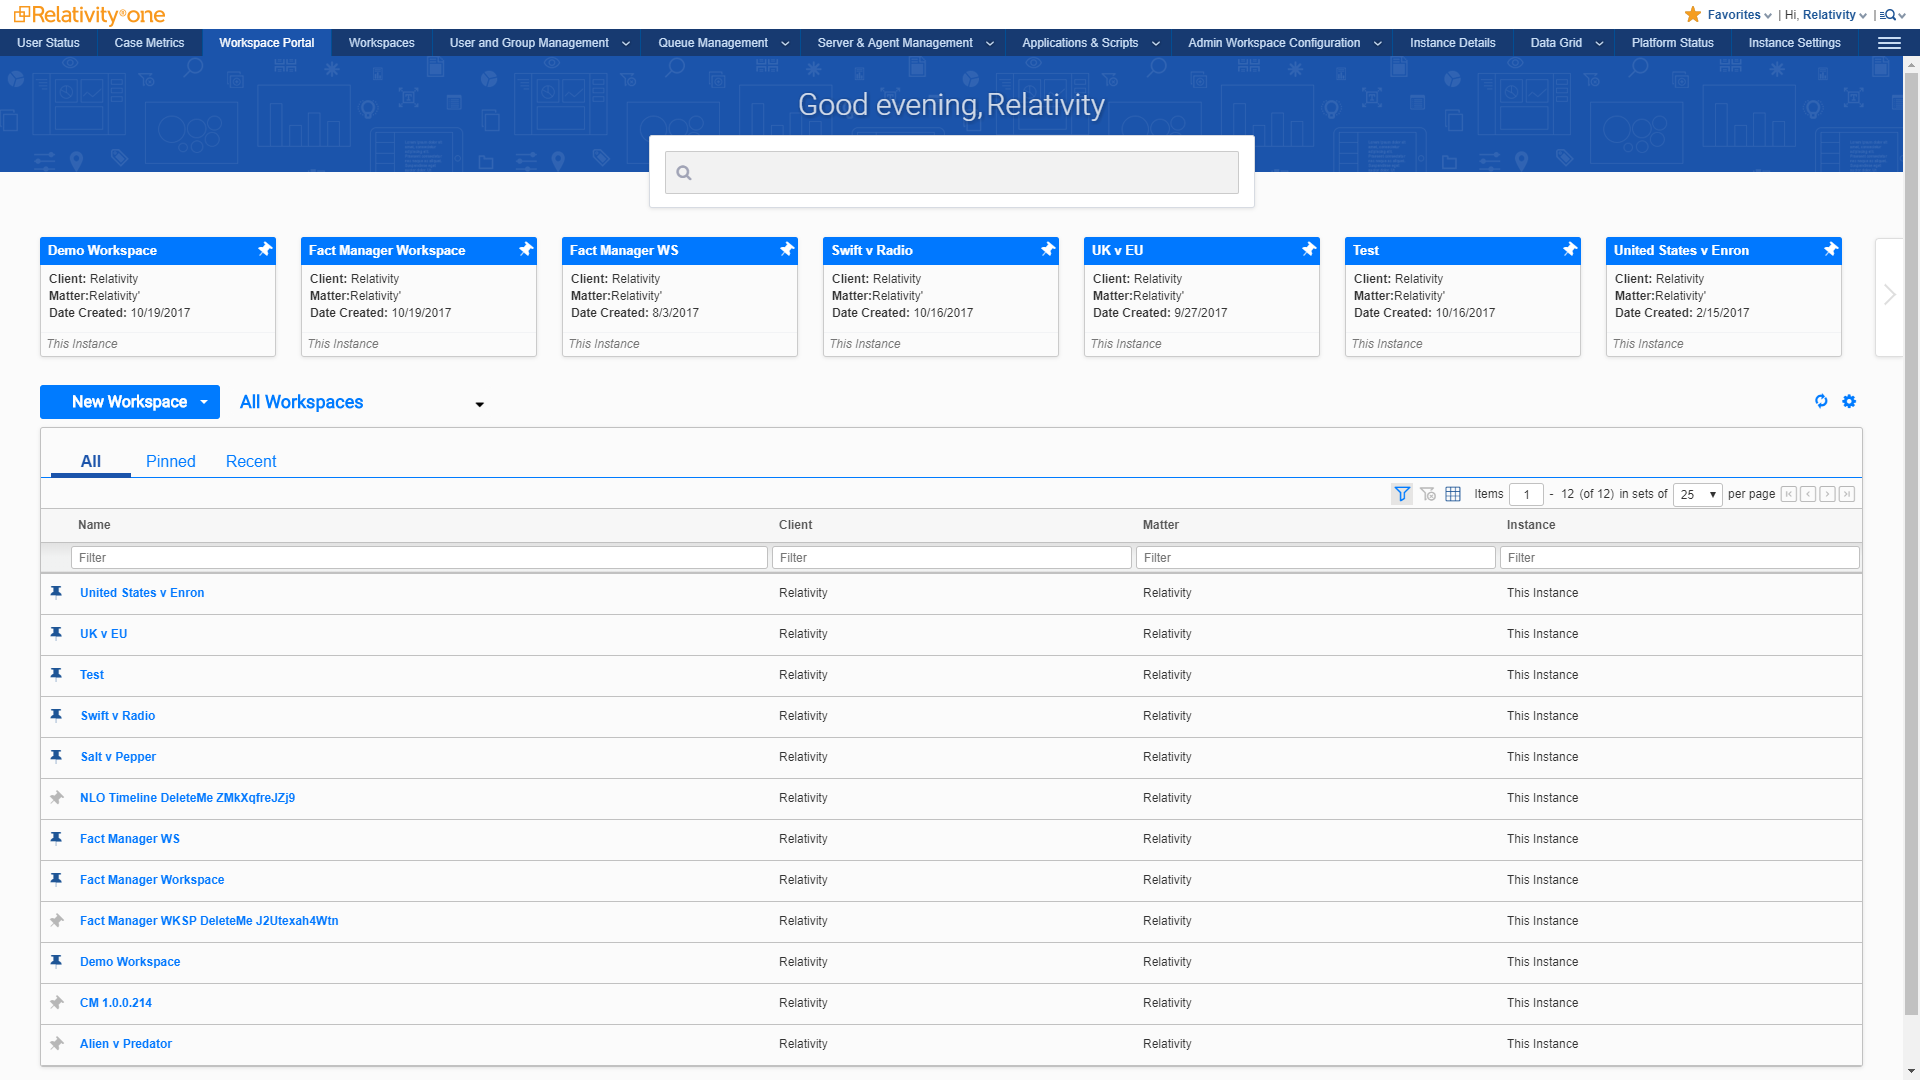1920x1080 pixels.
Task: Toggle the show filters funnel icon
Action: pos(1402,494)
